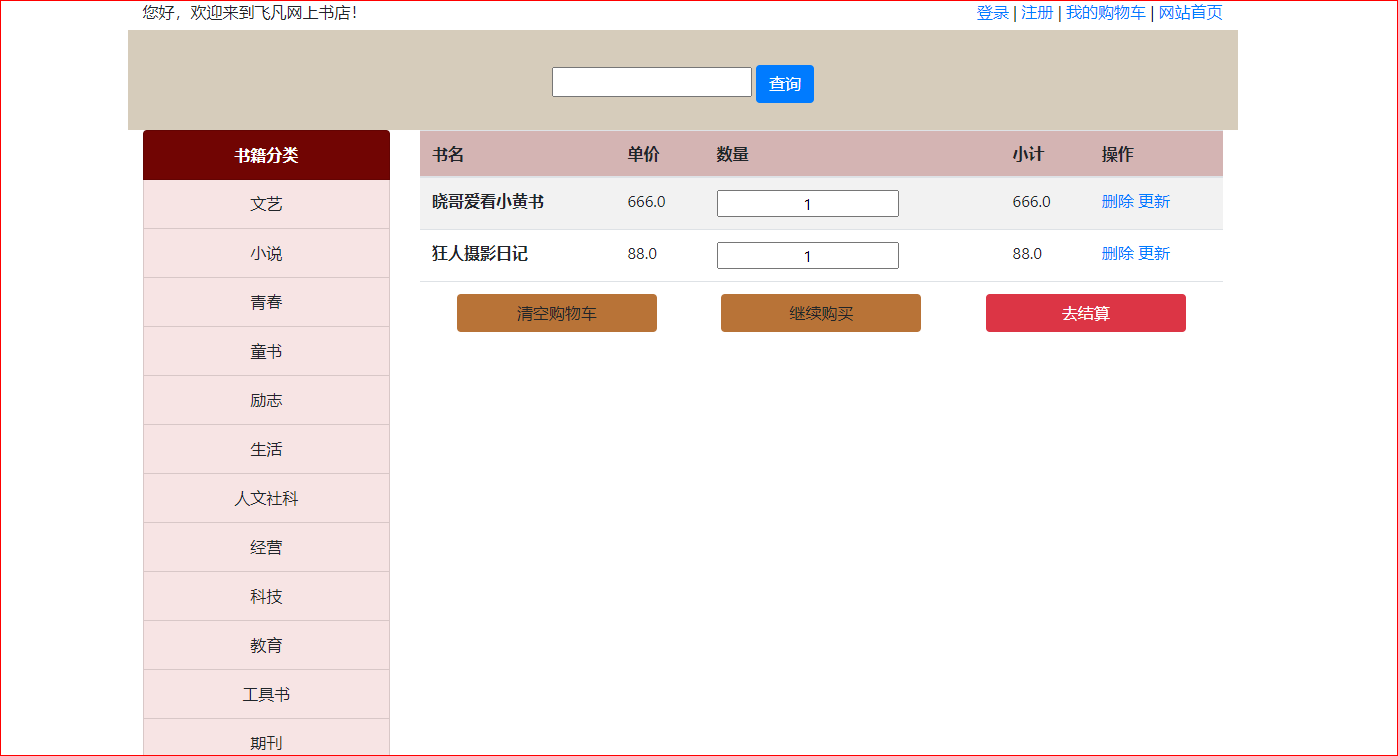The width and height of the screenshot is (1398, 756).
Task: Click the 小计 column header
Action: tap(1028, 154)
